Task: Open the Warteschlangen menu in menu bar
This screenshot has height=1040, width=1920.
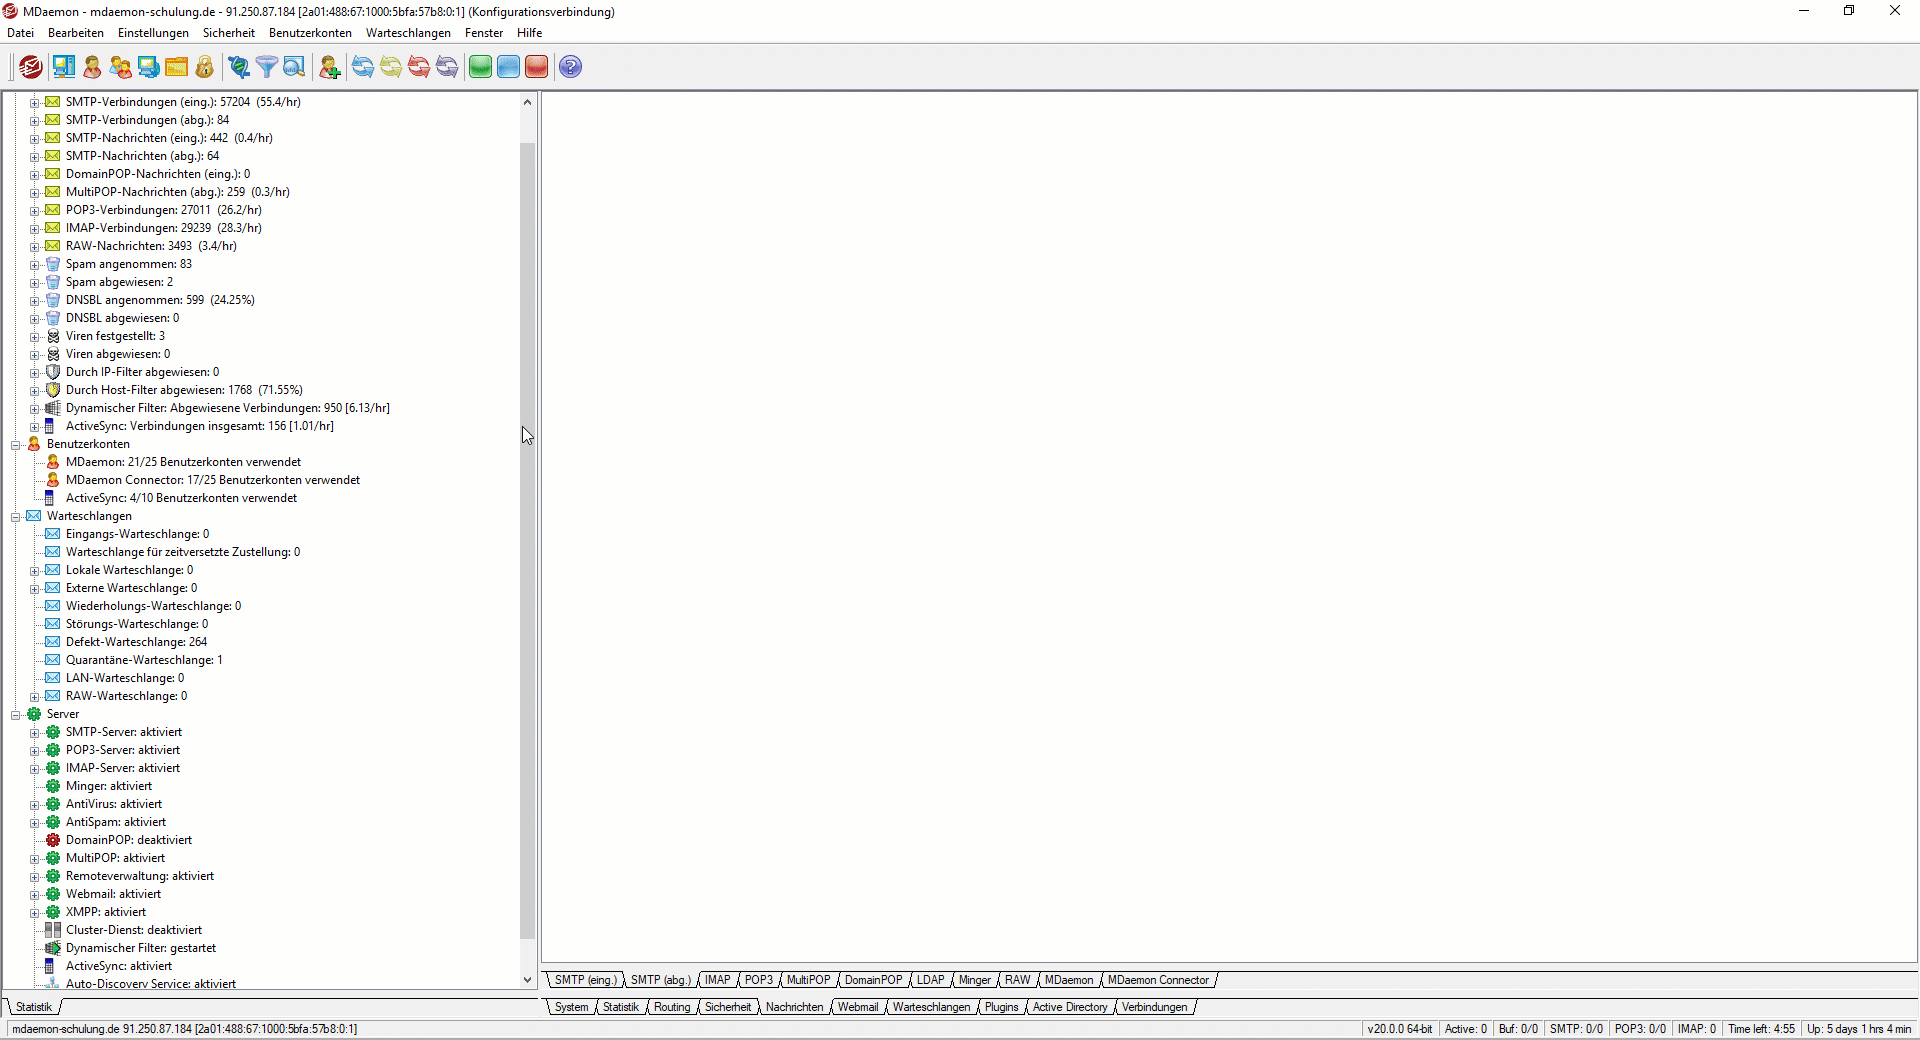Action: click(x=408, y=33)
